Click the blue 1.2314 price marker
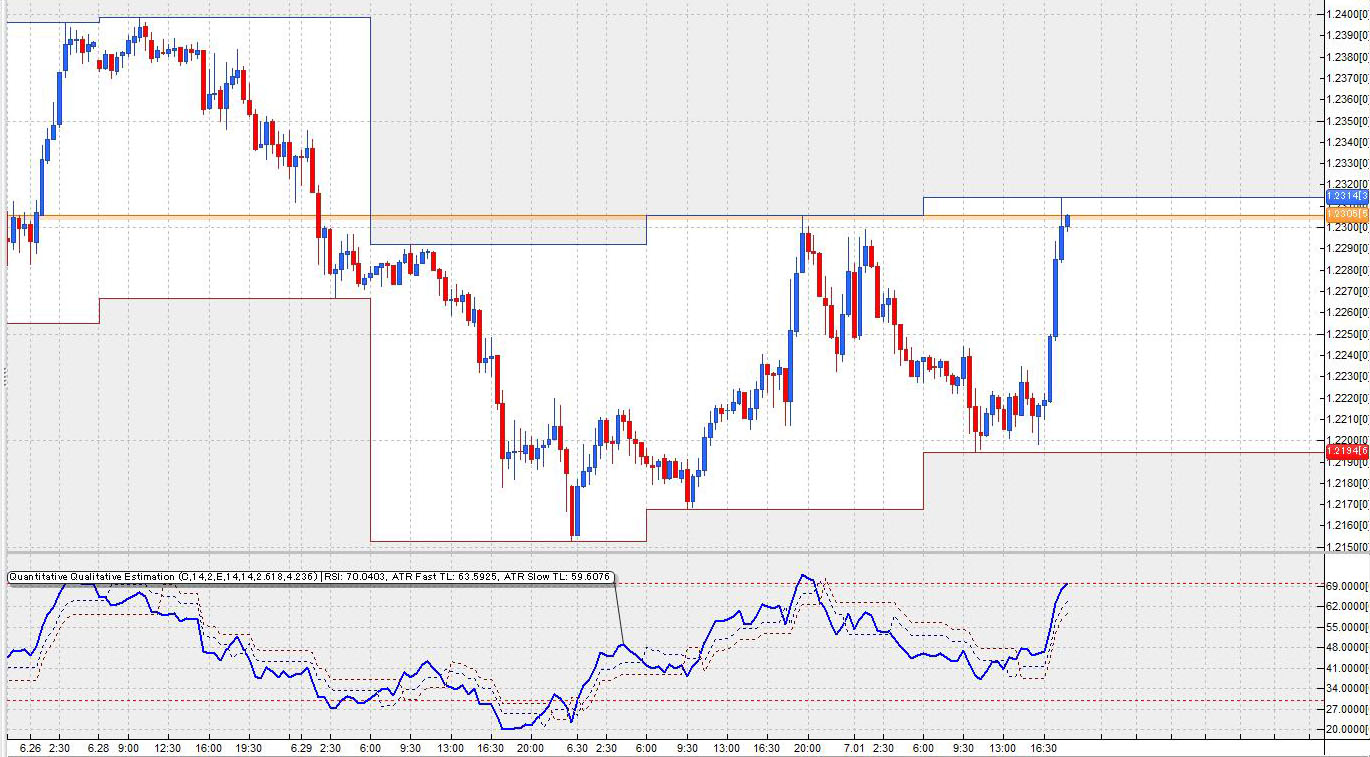Viewport: 1370px width, 757px height. (1347, 197)
